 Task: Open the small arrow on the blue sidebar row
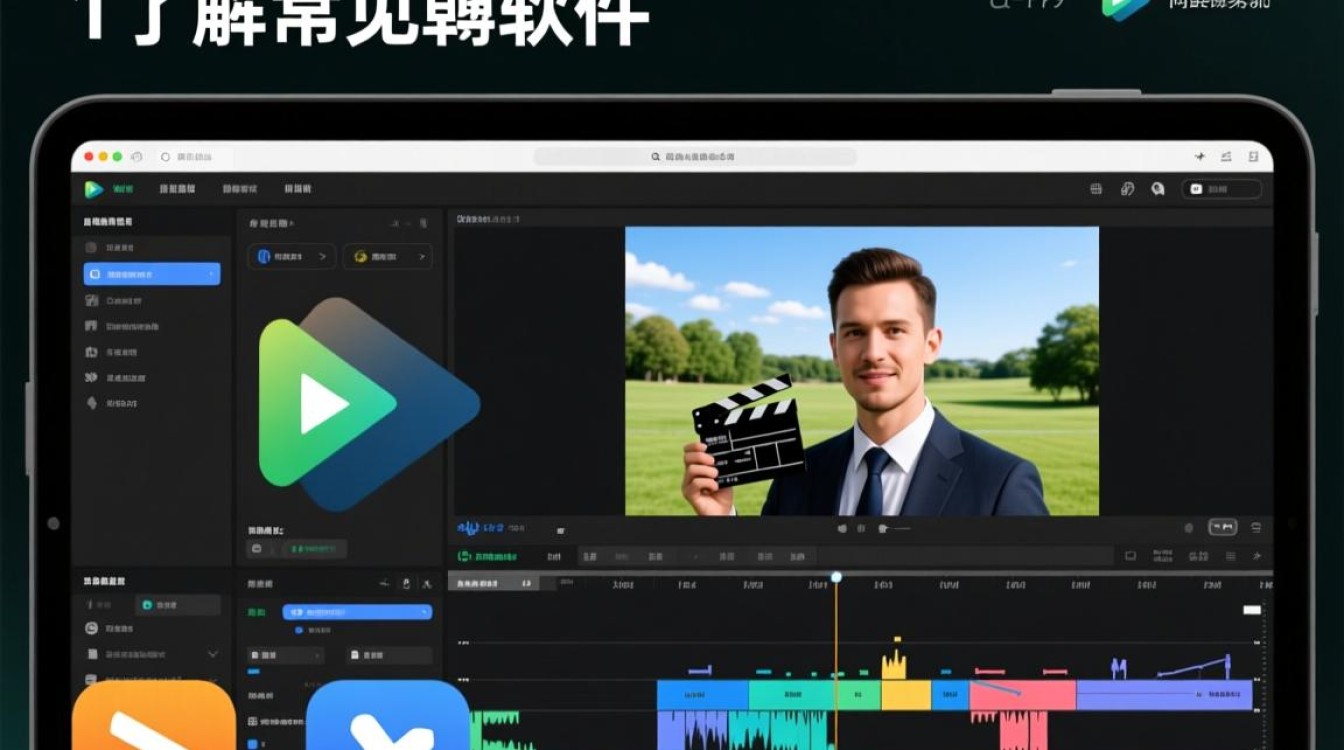(210, 274)
